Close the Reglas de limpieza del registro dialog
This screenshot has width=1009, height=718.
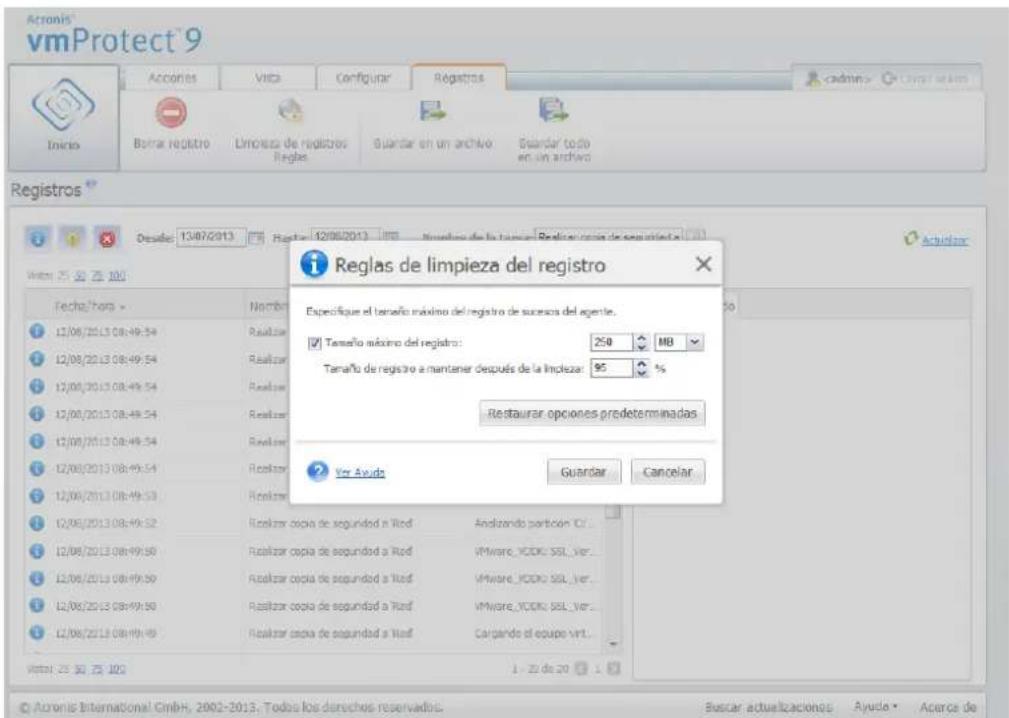tap(703, 264)
